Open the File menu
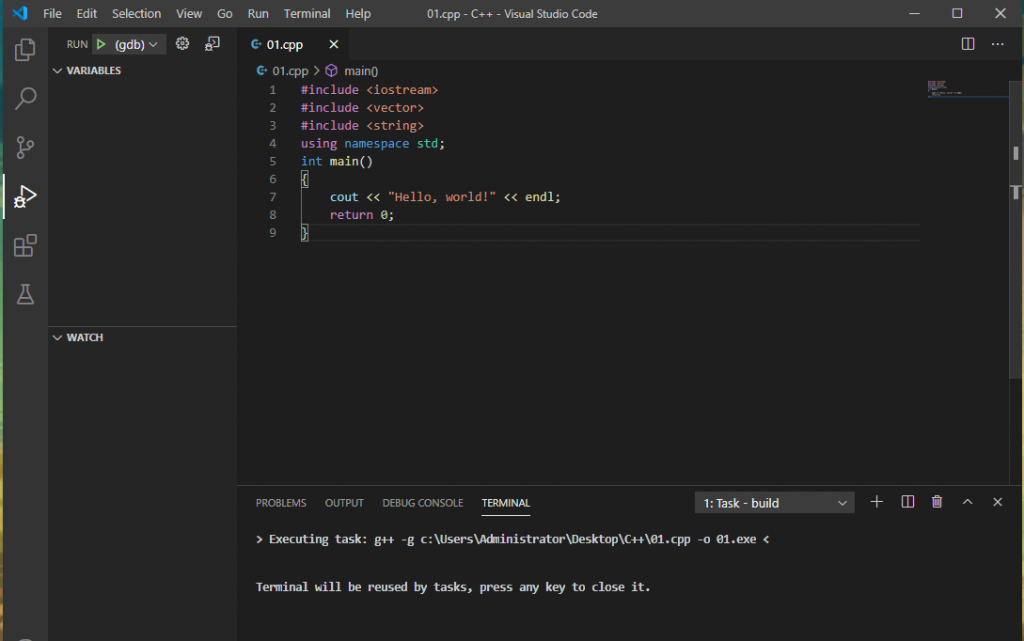 coord(52,14)
